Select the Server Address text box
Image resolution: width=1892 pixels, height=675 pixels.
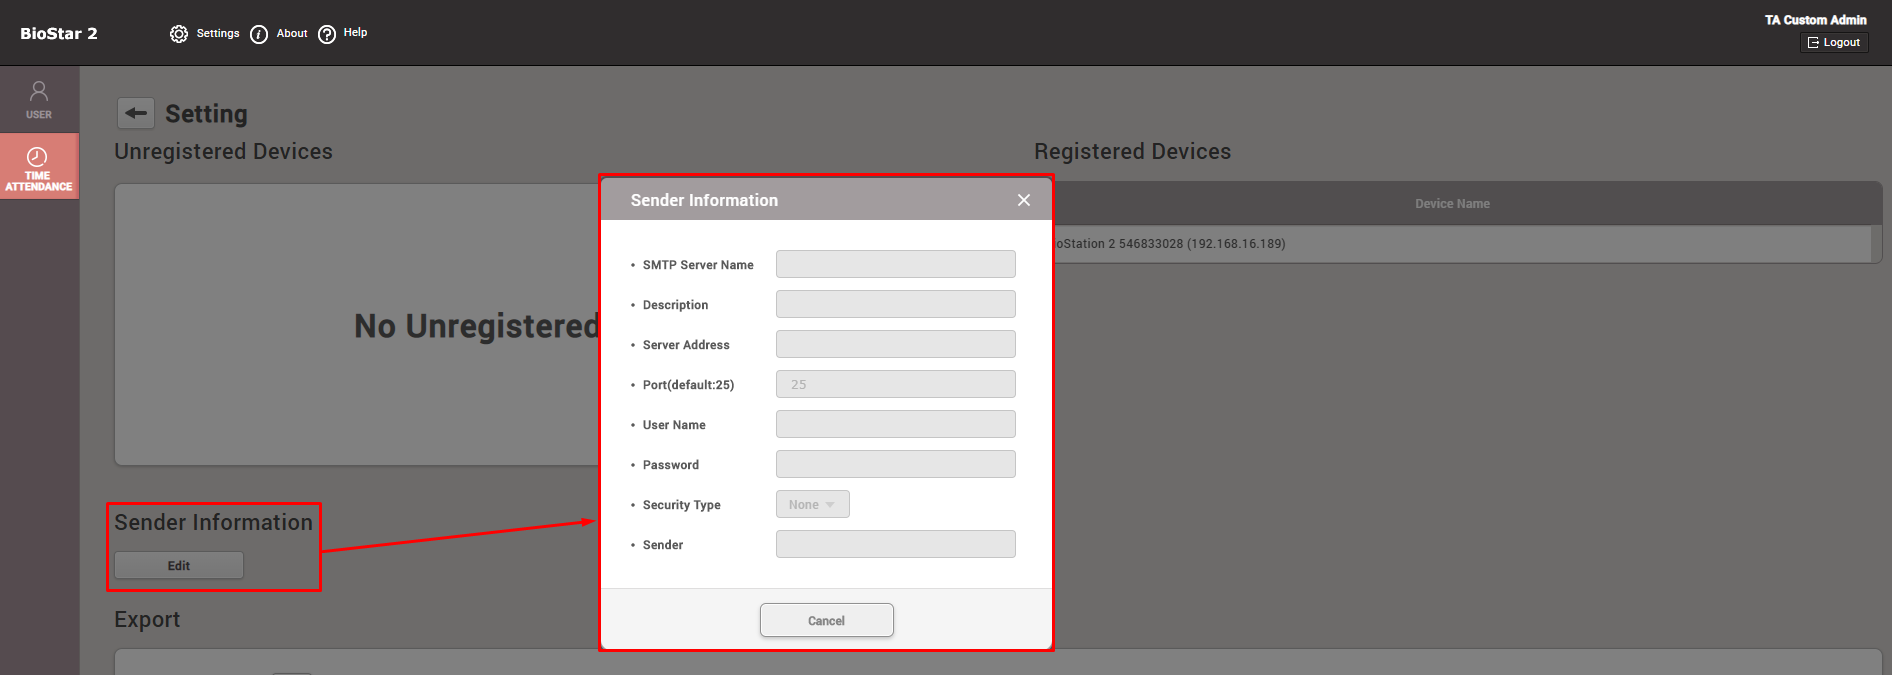pos(895,344)
